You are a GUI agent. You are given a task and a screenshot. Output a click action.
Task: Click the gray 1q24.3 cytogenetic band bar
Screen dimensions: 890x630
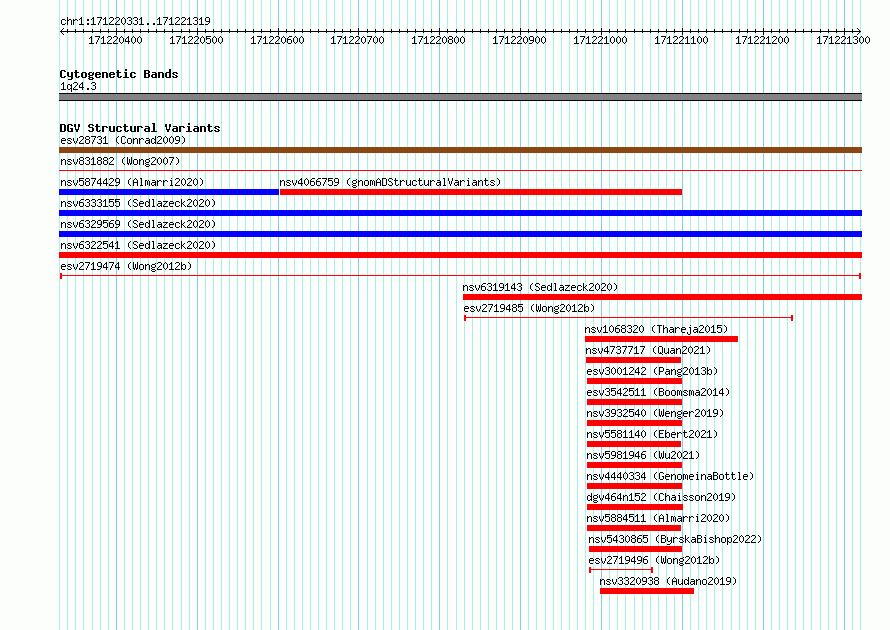[460, 97]
